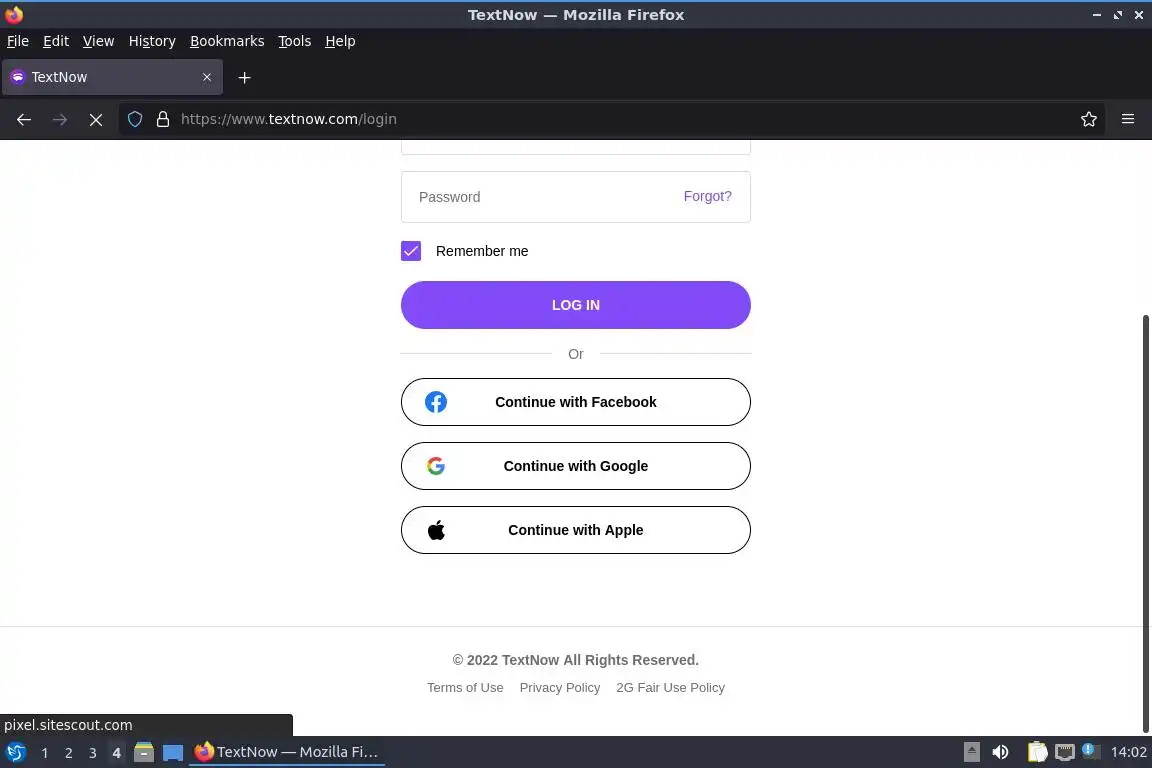This screenshot has width=1152, height=768.
Task: Open the Tools menu
Action: (295, 41)
